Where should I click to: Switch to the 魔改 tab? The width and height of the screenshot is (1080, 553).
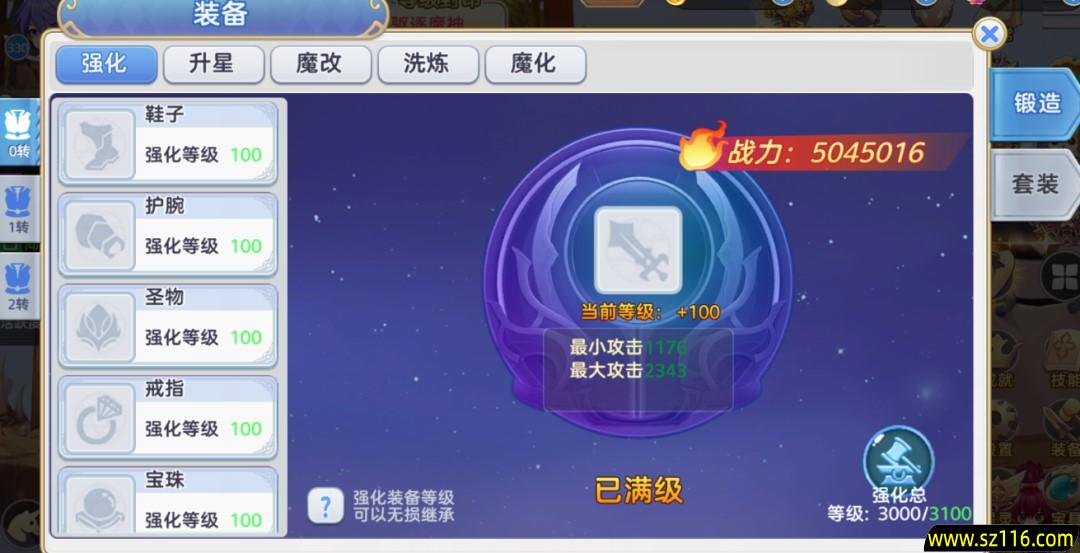tap(321, 65)
